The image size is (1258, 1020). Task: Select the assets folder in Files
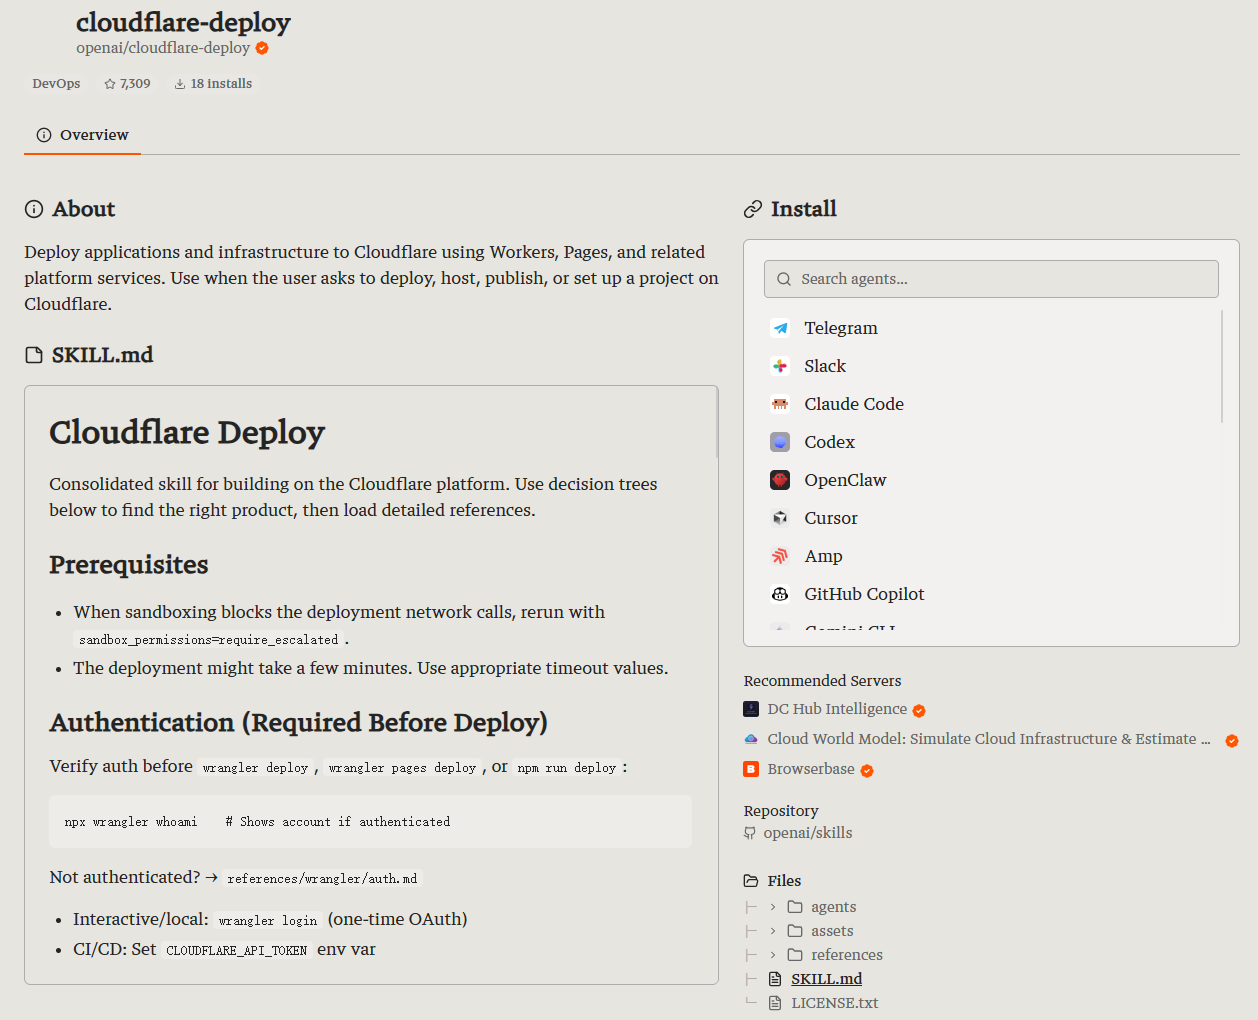tap(832, 931)
